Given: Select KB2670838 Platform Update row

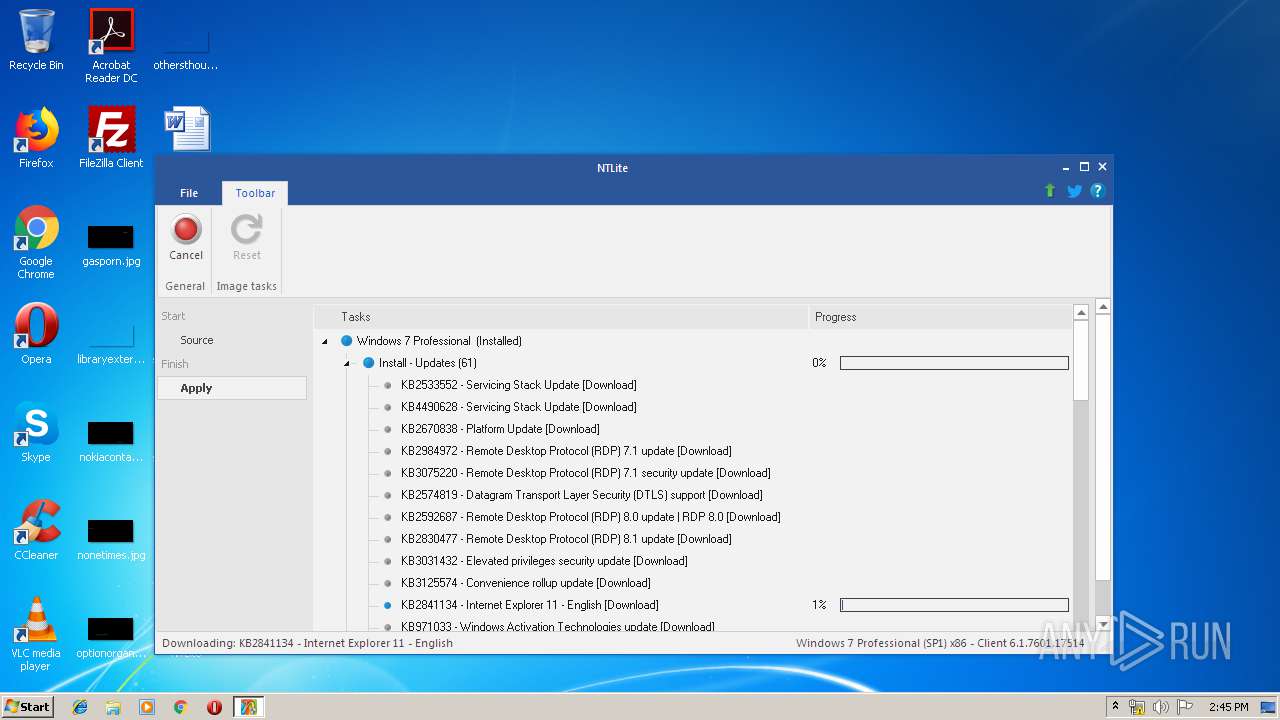Looking at the screenshot, I should point(500,429).
